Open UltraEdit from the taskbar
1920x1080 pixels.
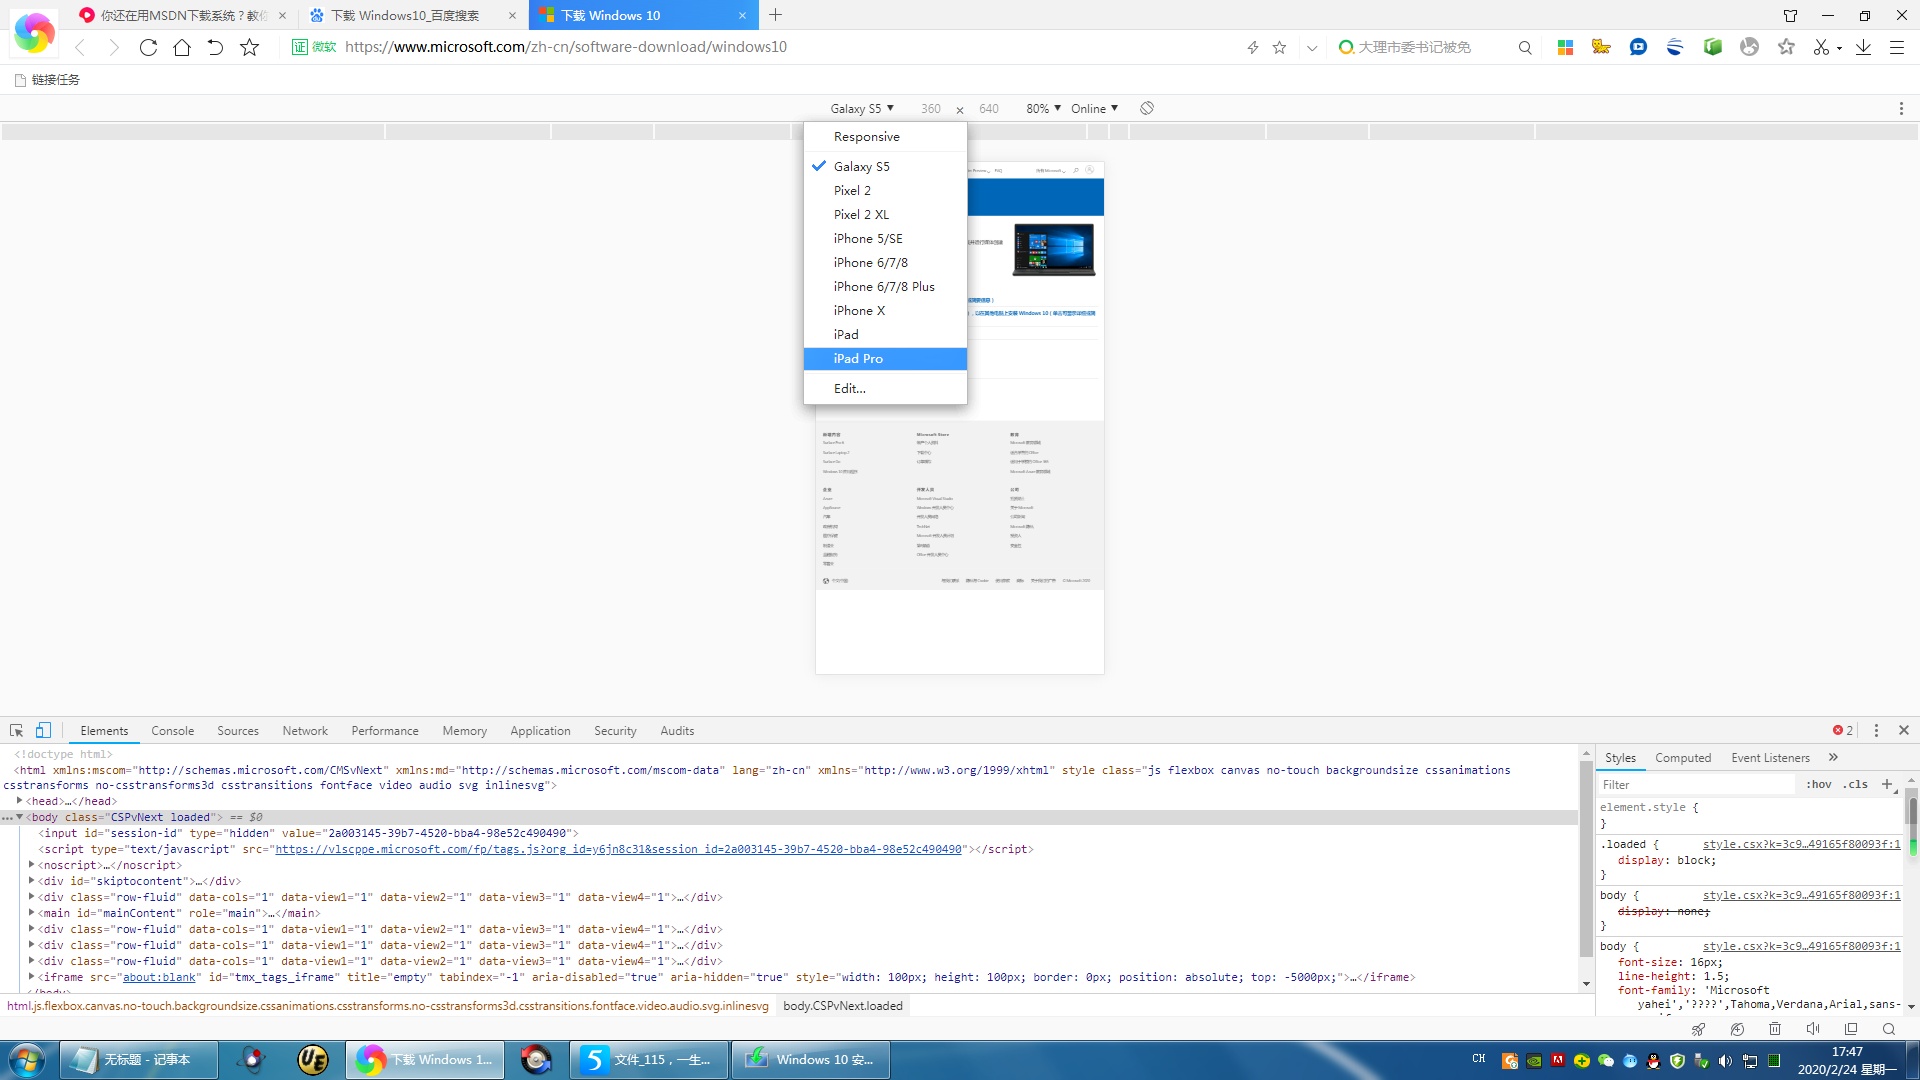point(313,1060)
